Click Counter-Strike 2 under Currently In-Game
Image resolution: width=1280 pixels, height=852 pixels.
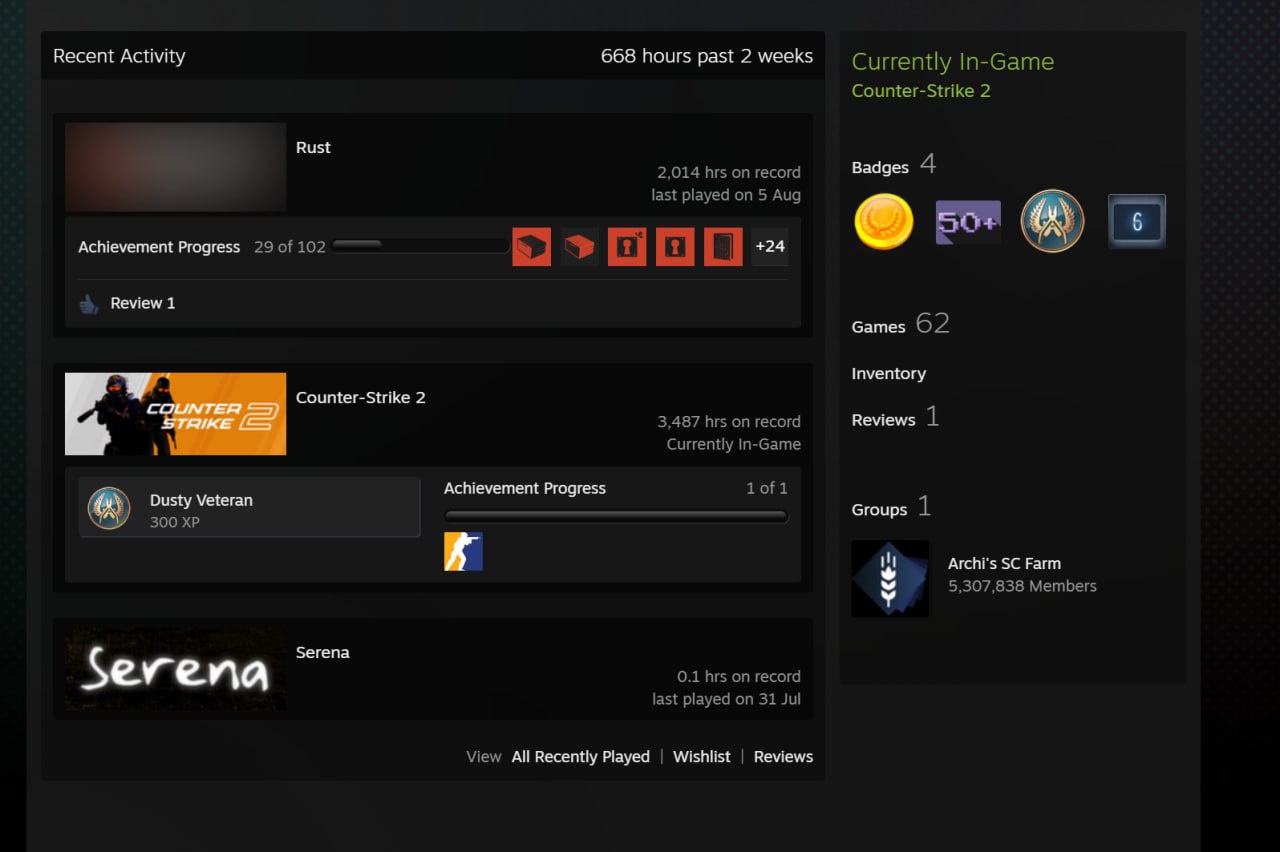coord(921,91)
